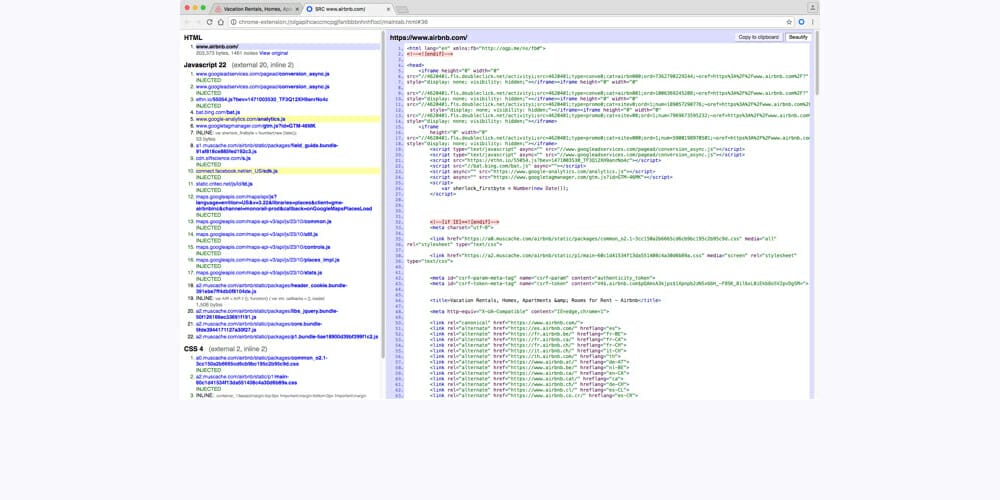
Task: Open the maps-api-v3 controls.js script
Action: 263,247
